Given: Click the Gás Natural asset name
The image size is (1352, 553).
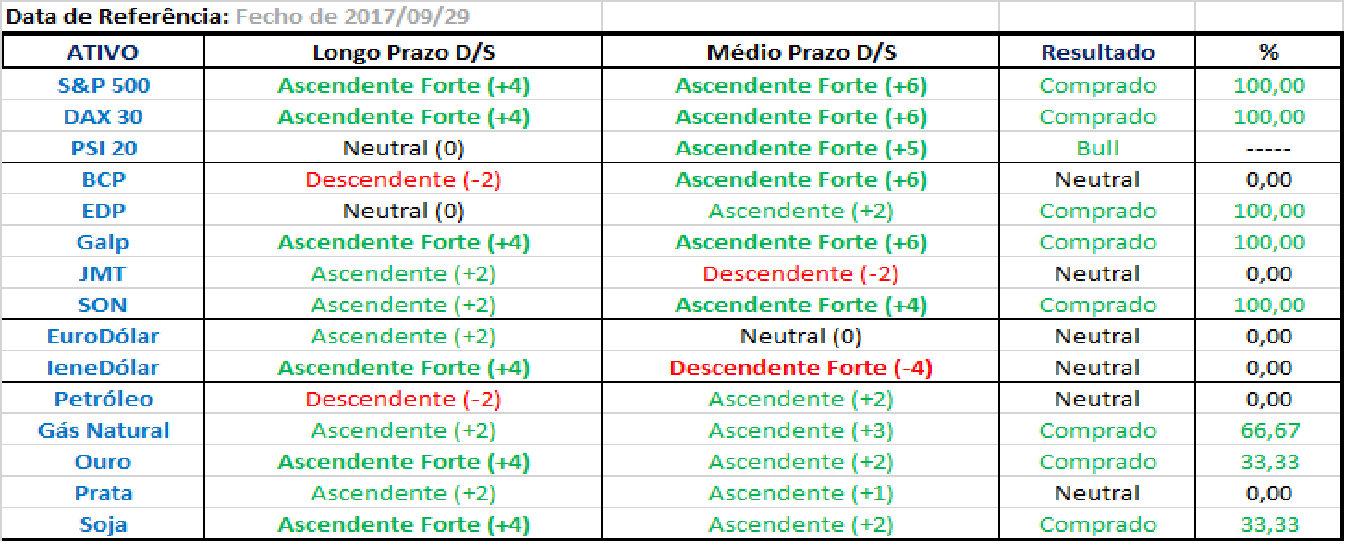Looking at the screenshot, I should point(103,431).
